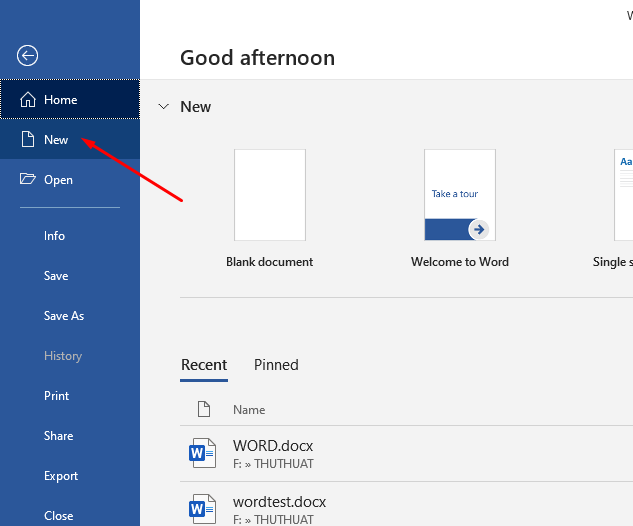Collapse the New section chevron
Screen dimensions: 633x526
(163, 107)
